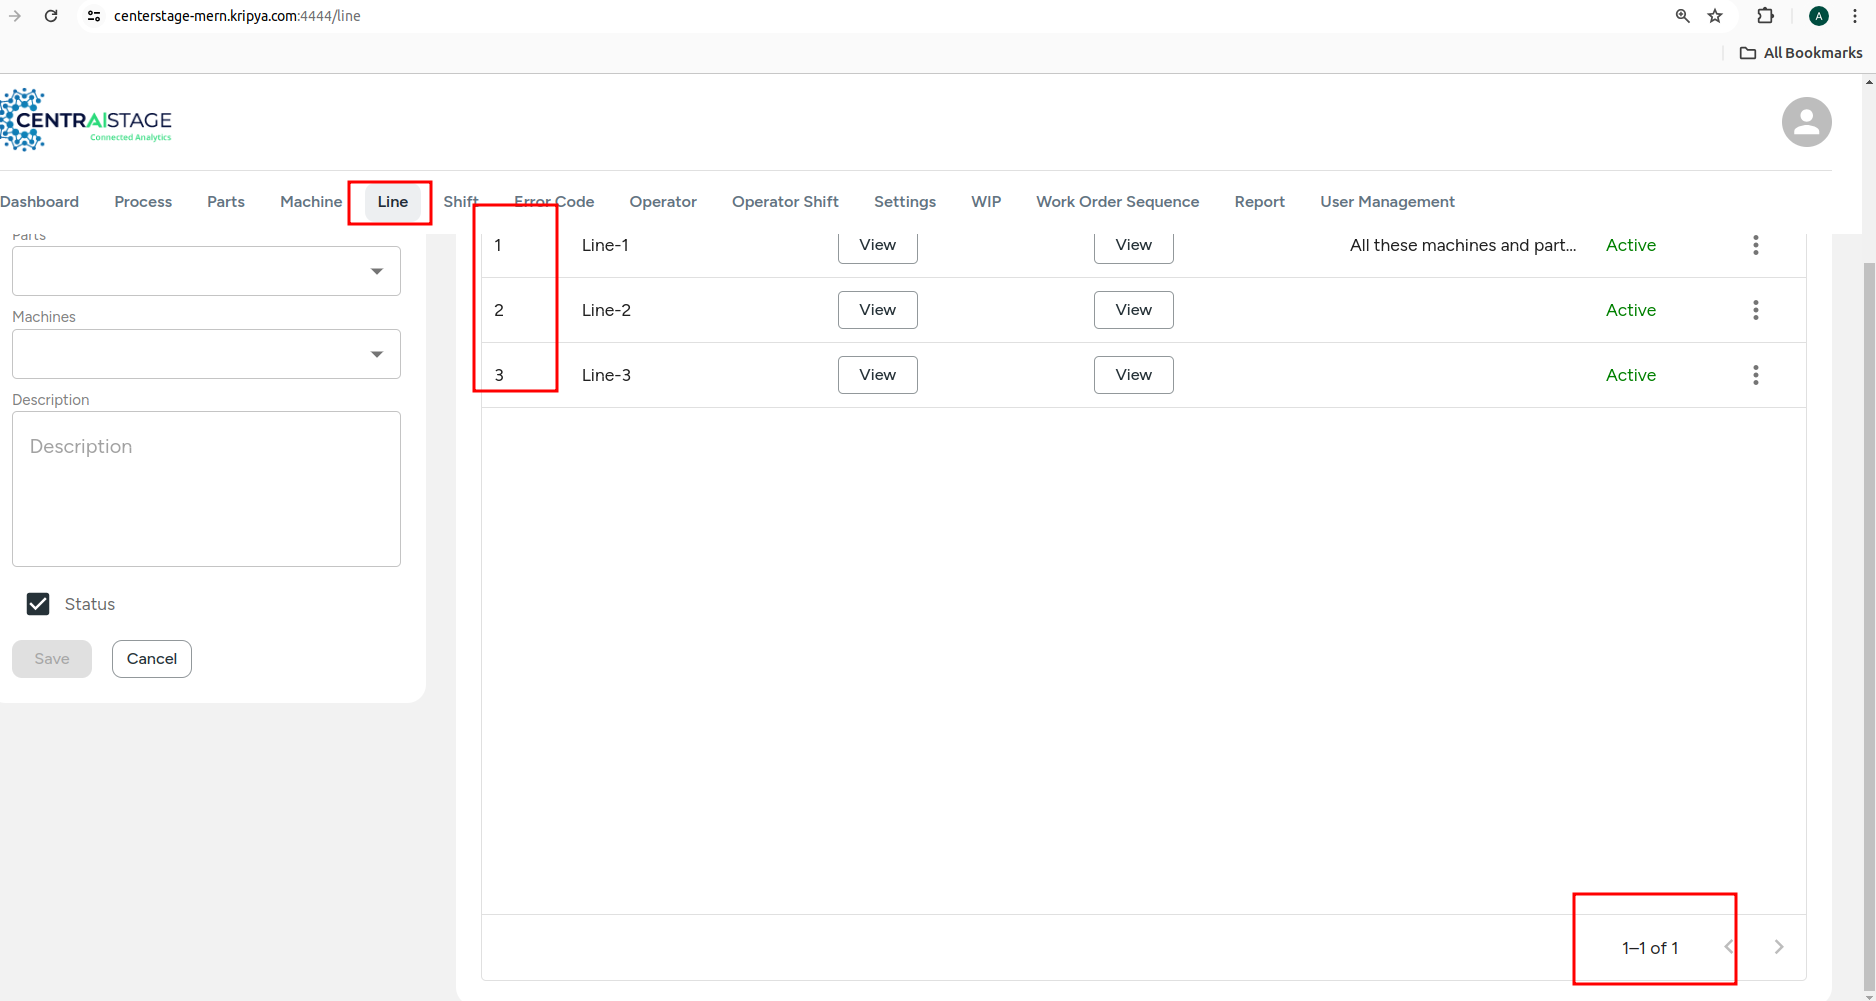Open the Line-1 row three-dot menu
Screen dimensions: 1876x1001
click(x=1755, y=245)
